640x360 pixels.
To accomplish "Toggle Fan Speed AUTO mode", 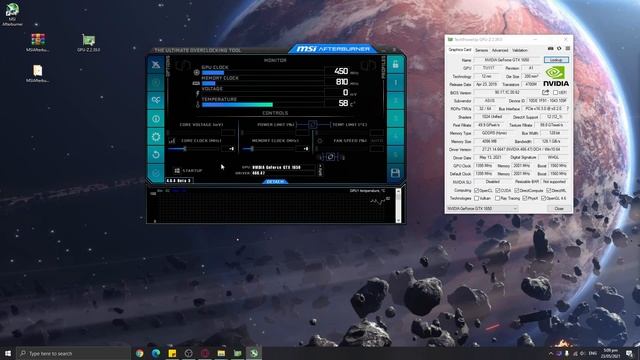I will click(x=377, y=141).
